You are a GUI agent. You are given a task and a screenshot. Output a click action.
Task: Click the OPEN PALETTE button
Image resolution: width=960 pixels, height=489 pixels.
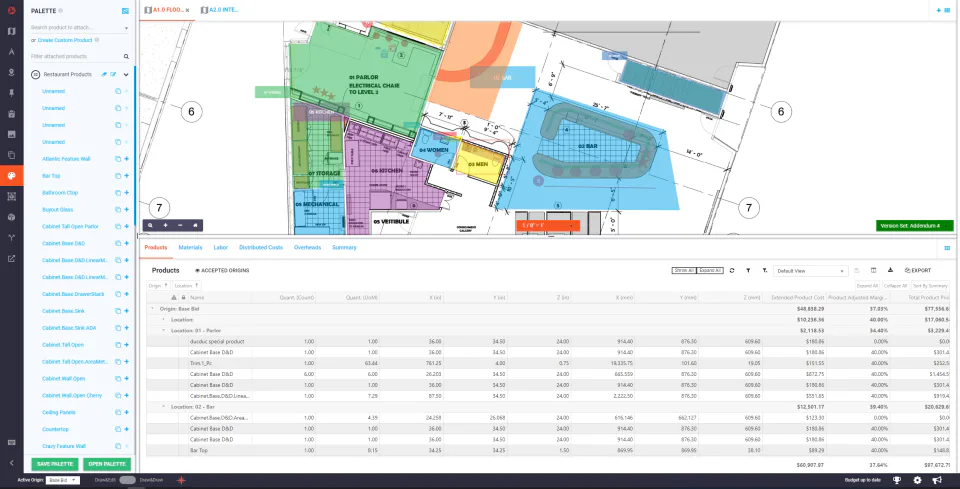pos(107,464)
